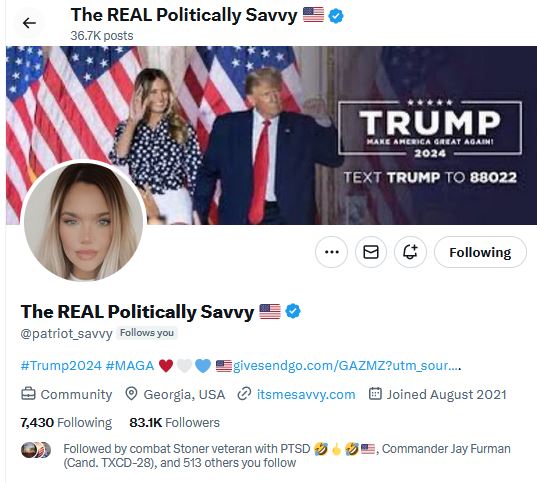Click the Community briefcase icon
Image resolution: width=537 pixels, height=483 pixels.
(28, 394)
